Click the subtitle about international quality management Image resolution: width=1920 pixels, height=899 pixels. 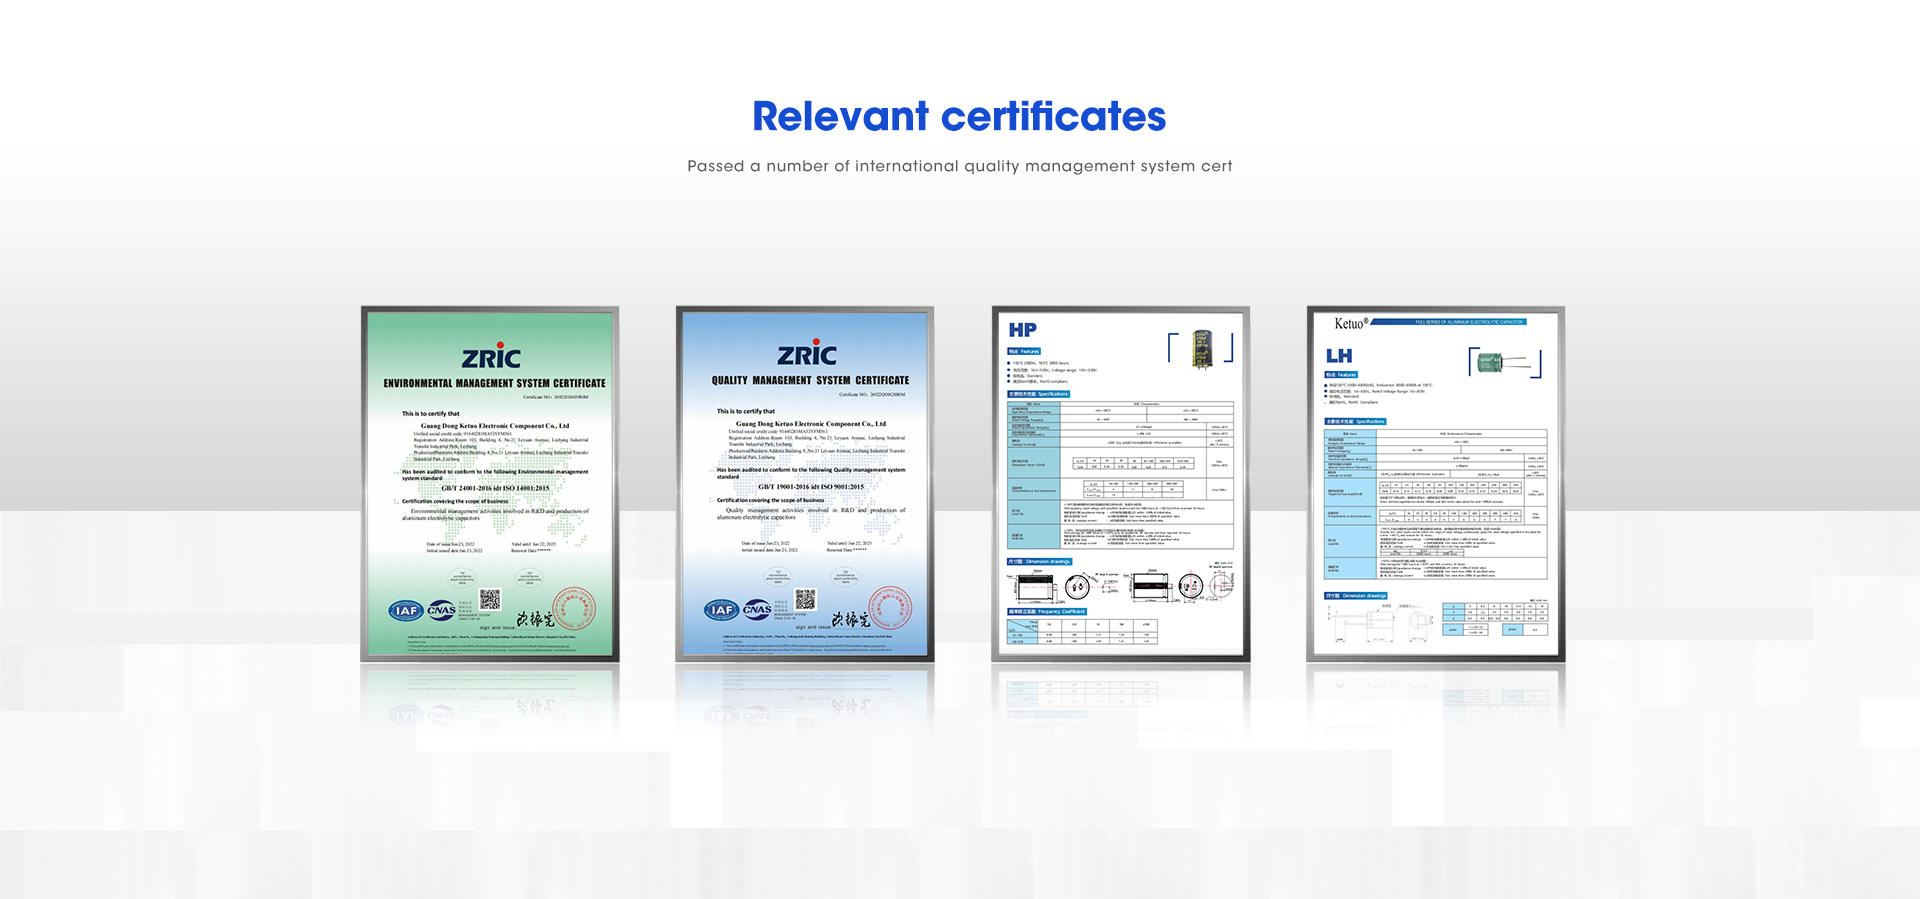tap(959, 166)
